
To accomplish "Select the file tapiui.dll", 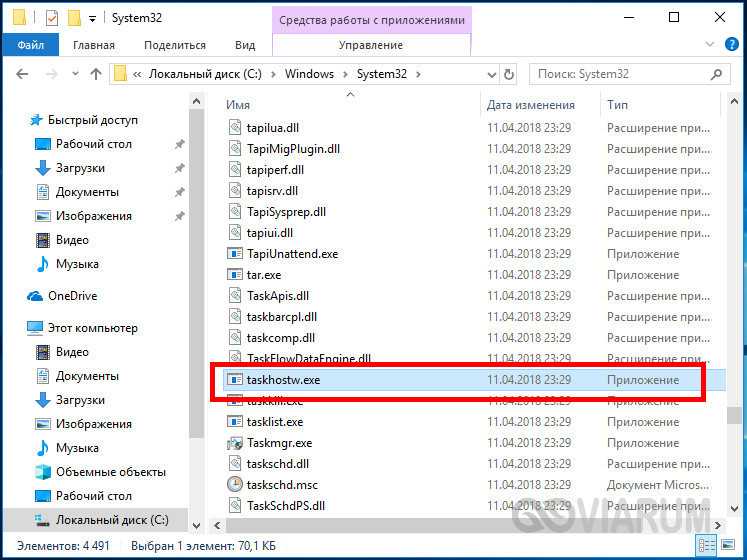I will 270,233.
